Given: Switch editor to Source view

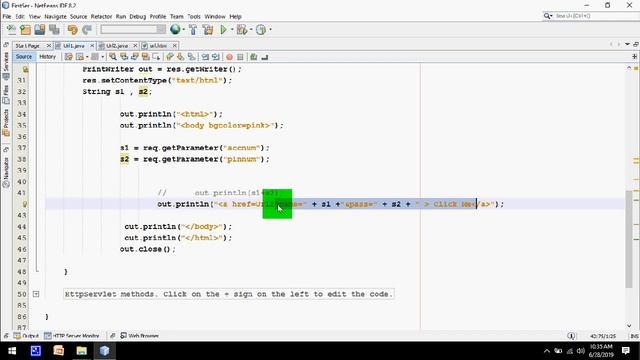Looking at the screenshot, I should (x=24, y=57).
